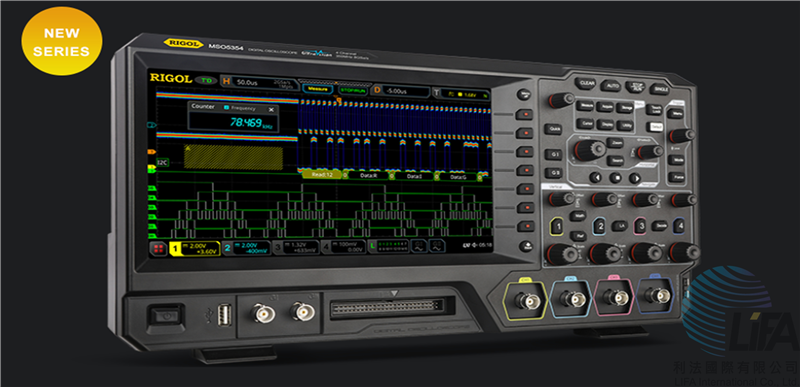
Task: Toggle channel 2 blue front-panel key
Action: pyautogui.click(x=601, y=226)
